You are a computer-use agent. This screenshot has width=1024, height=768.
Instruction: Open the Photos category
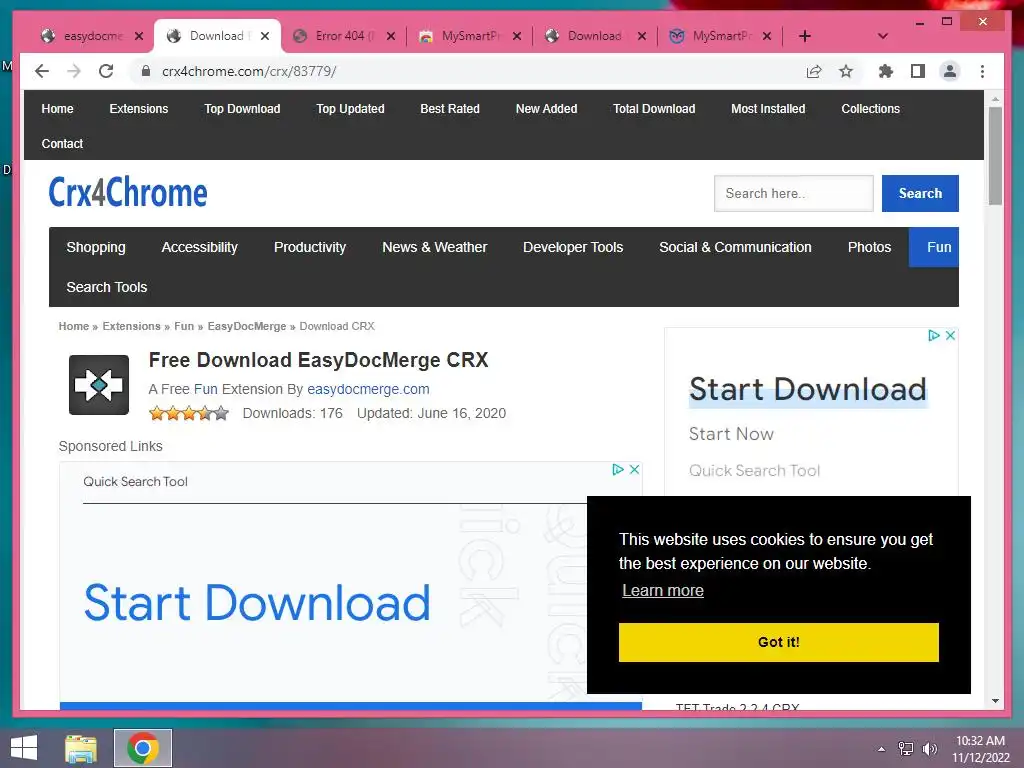(869, 247)
